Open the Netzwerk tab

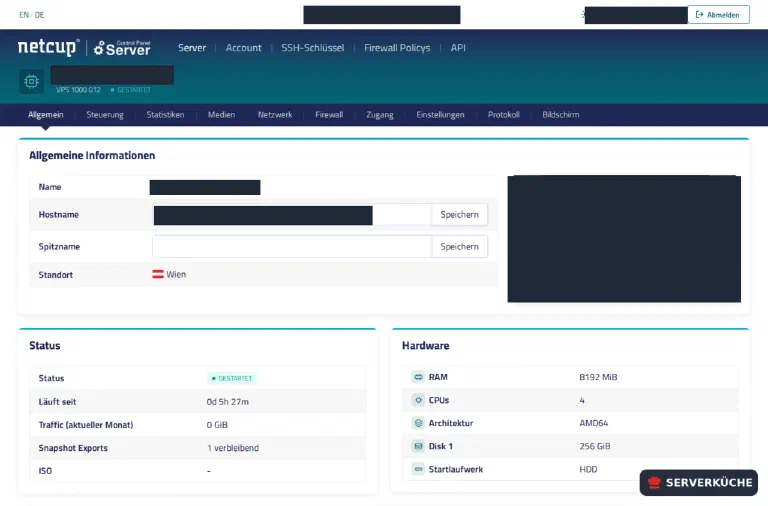point(275,115)
